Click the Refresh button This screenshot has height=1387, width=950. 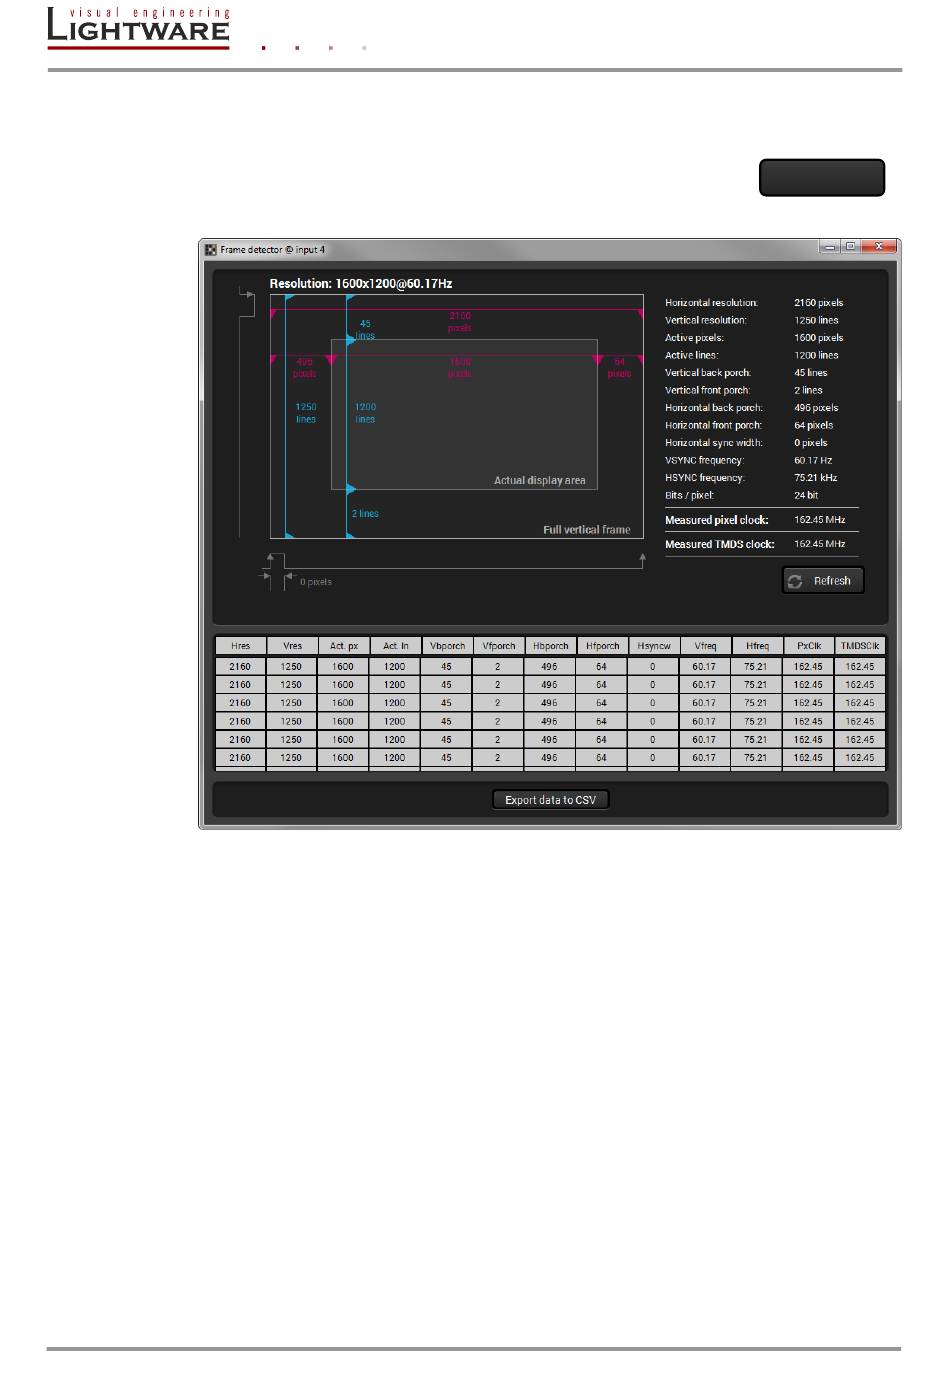point(822,581)
